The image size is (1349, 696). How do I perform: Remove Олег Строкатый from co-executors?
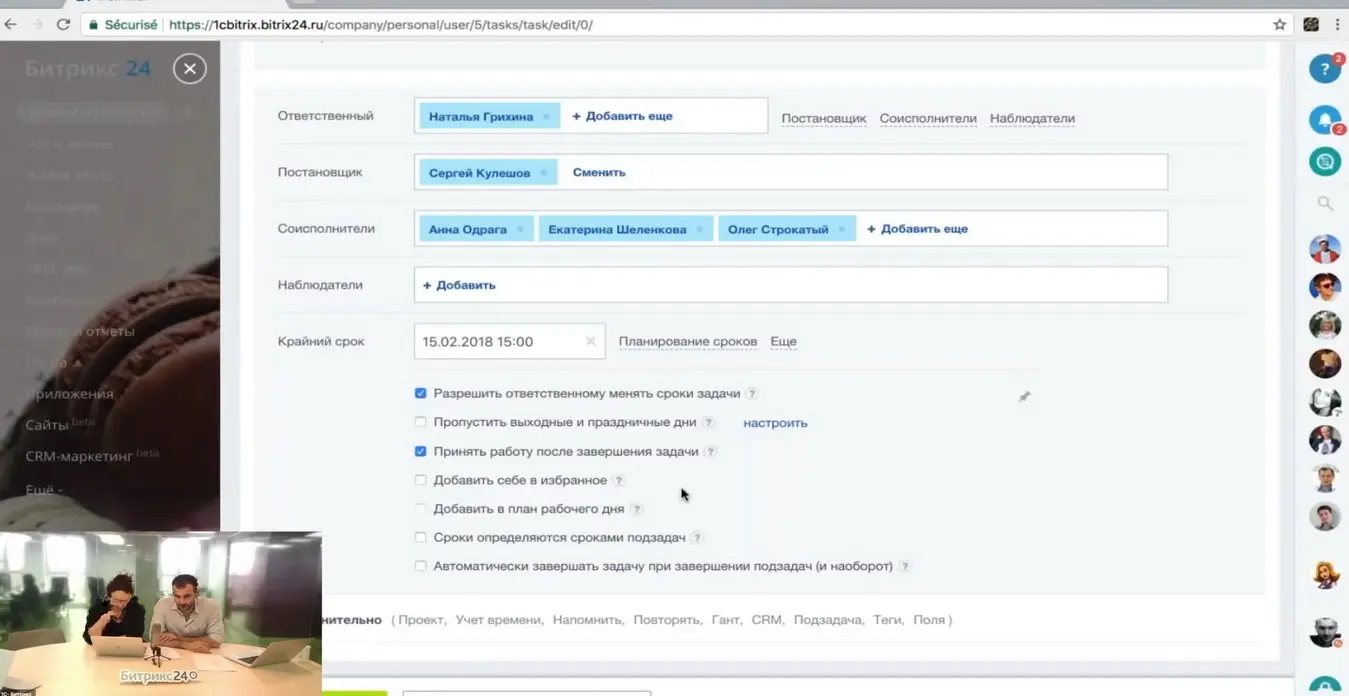coord(841,230)
